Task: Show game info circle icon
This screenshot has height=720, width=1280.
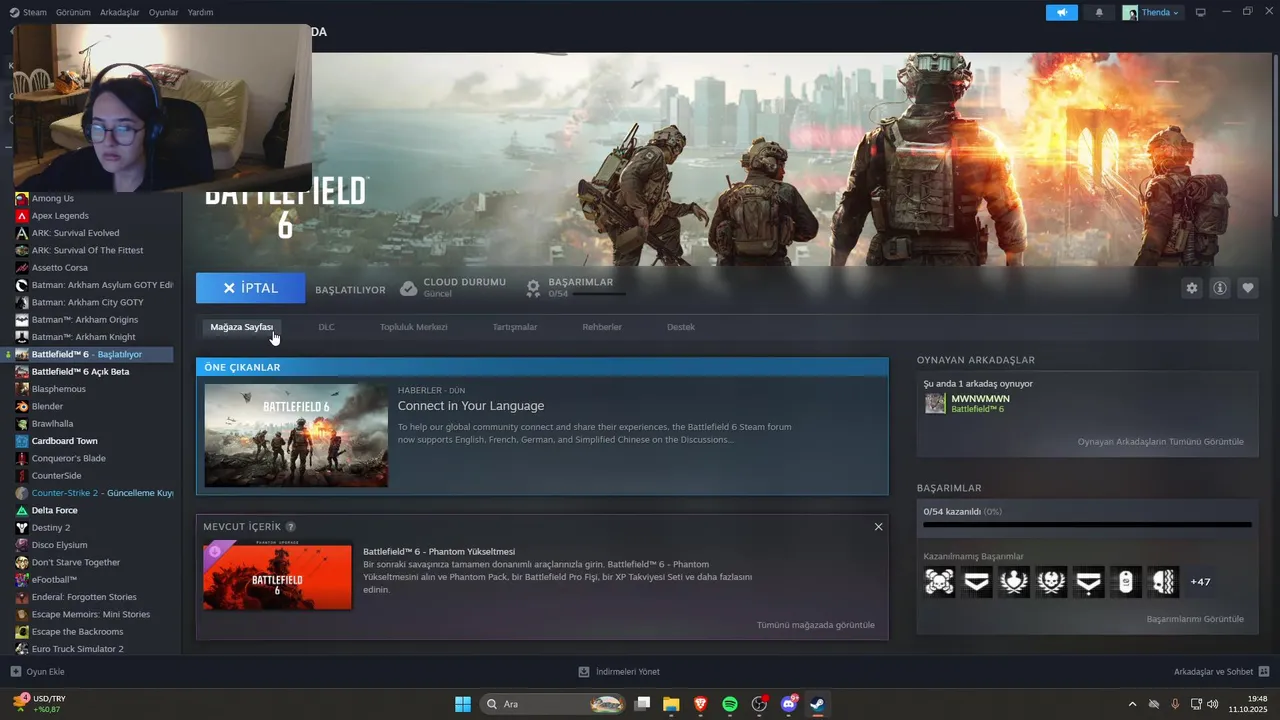Action: click(1220, 288)
